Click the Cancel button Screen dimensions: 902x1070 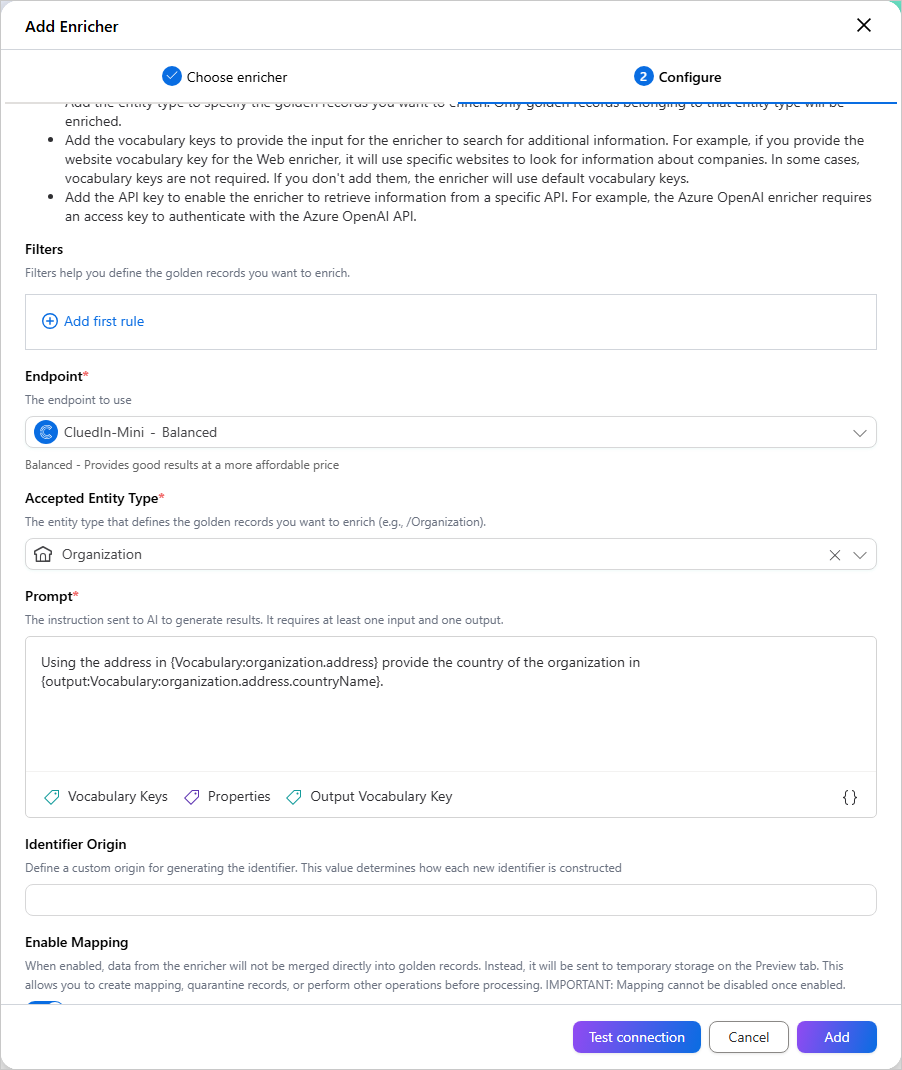[748, 1037]
